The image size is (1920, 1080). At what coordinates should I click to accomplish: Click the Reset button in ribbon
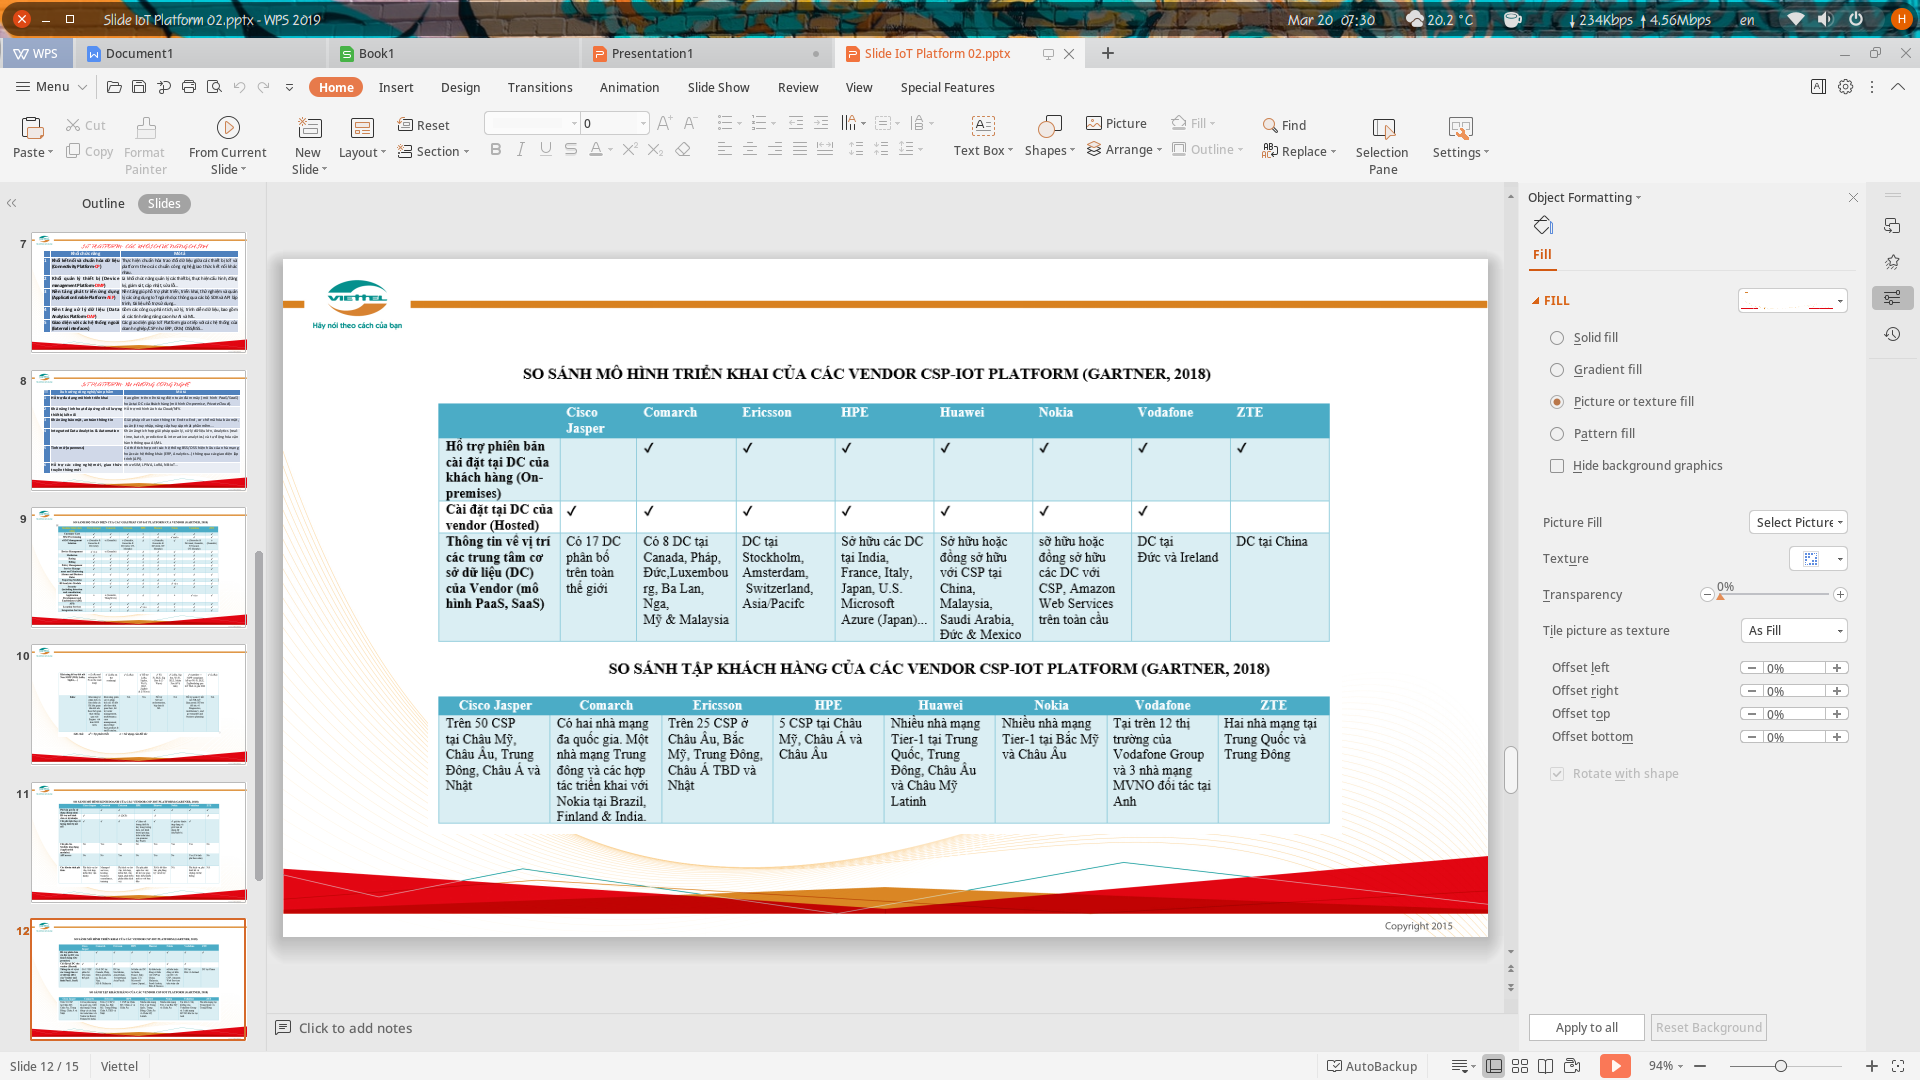tap(423, 125)
